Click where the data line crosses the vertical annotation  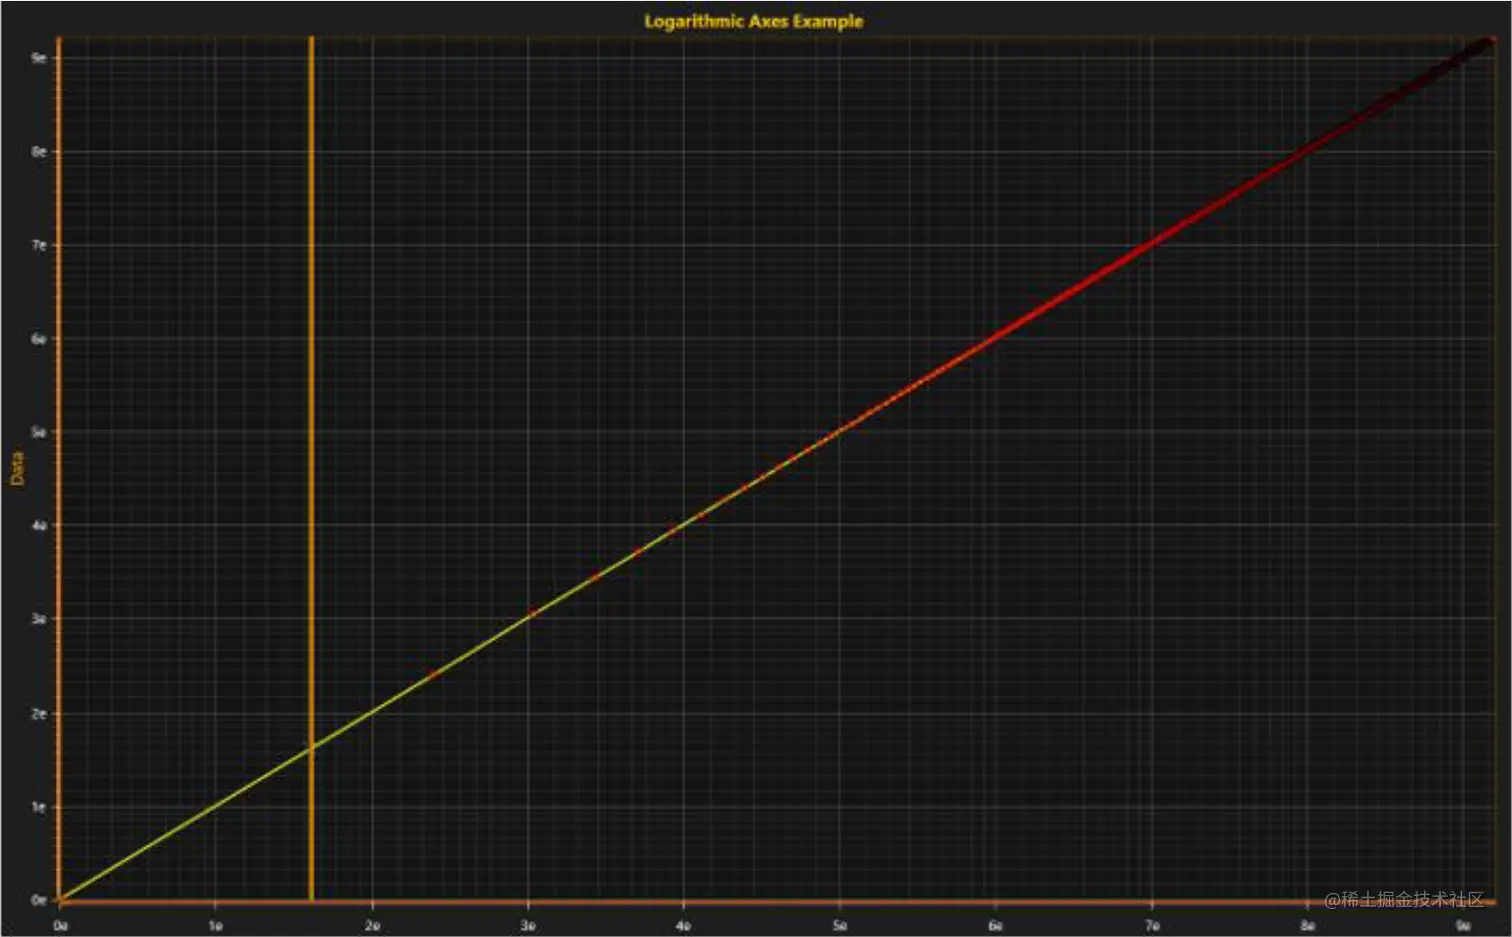tap(311, 747)
